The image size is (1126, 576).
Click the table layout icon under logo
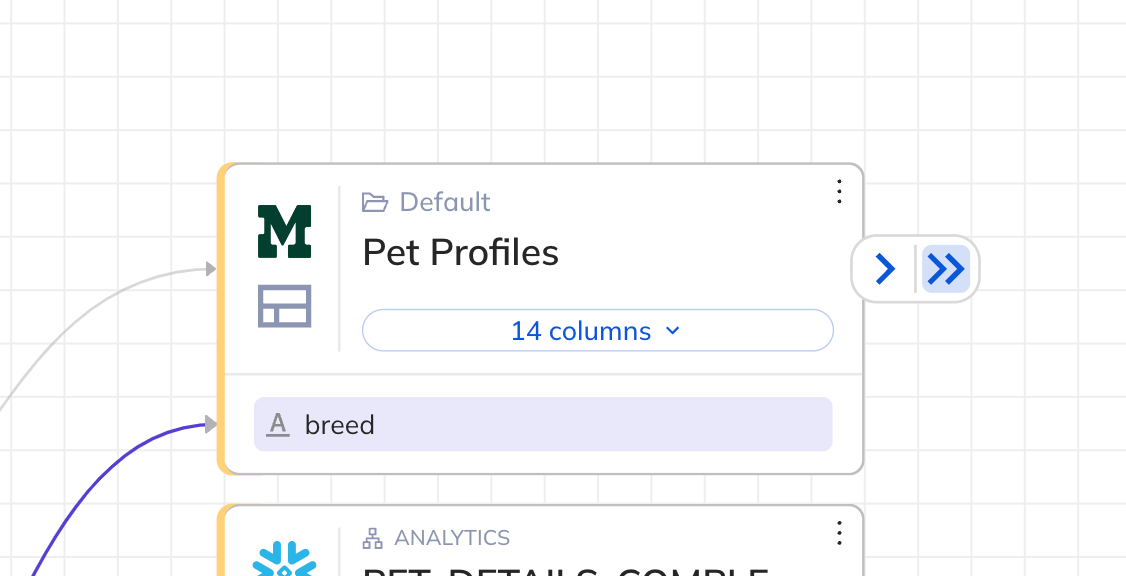[285, 306]
